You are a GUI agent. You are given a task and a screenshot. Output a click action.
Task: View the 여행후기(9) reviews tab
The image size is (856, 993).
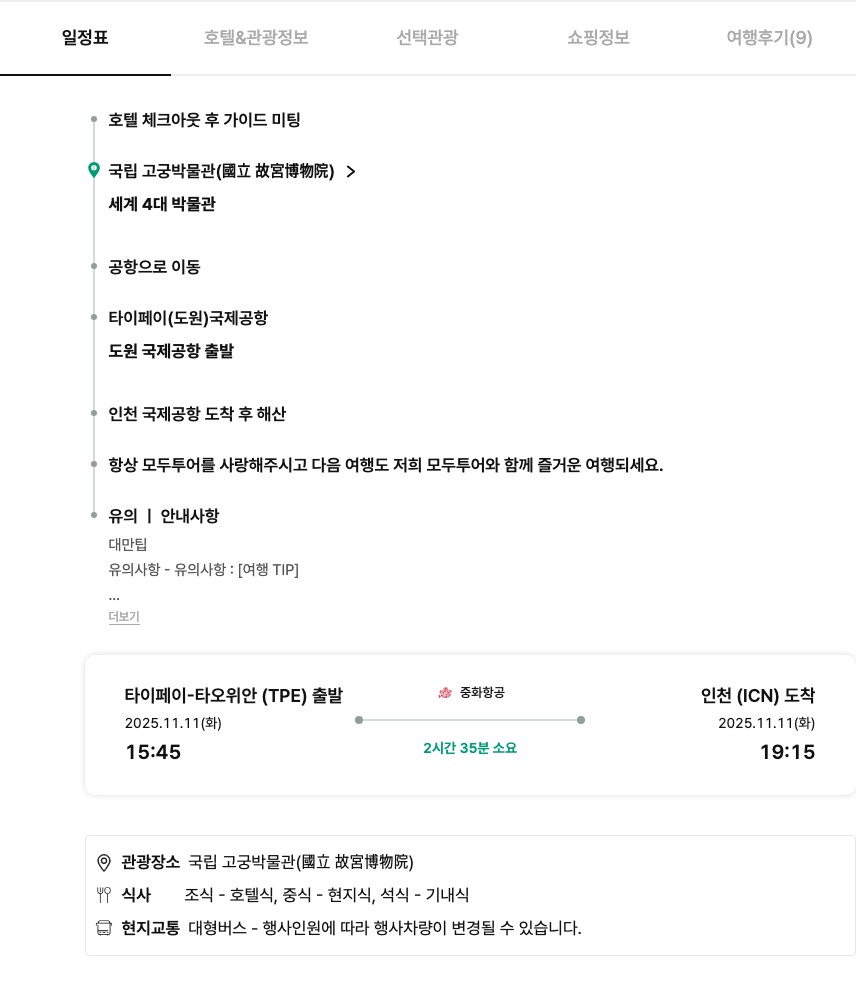pos(769,38)
